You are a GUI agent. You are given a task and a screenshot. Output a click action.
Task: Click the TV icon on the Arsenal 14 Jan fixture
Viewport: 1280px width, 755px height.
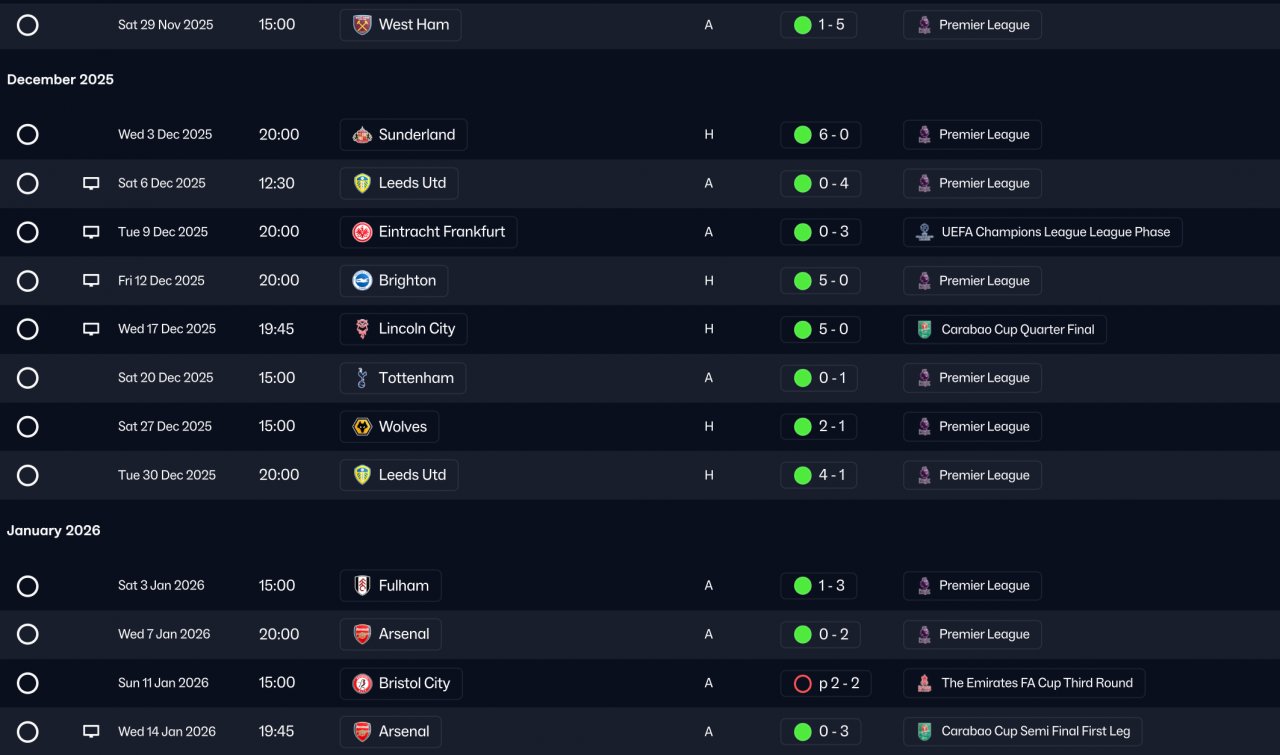pyautogui.click(x=91, y=732)
